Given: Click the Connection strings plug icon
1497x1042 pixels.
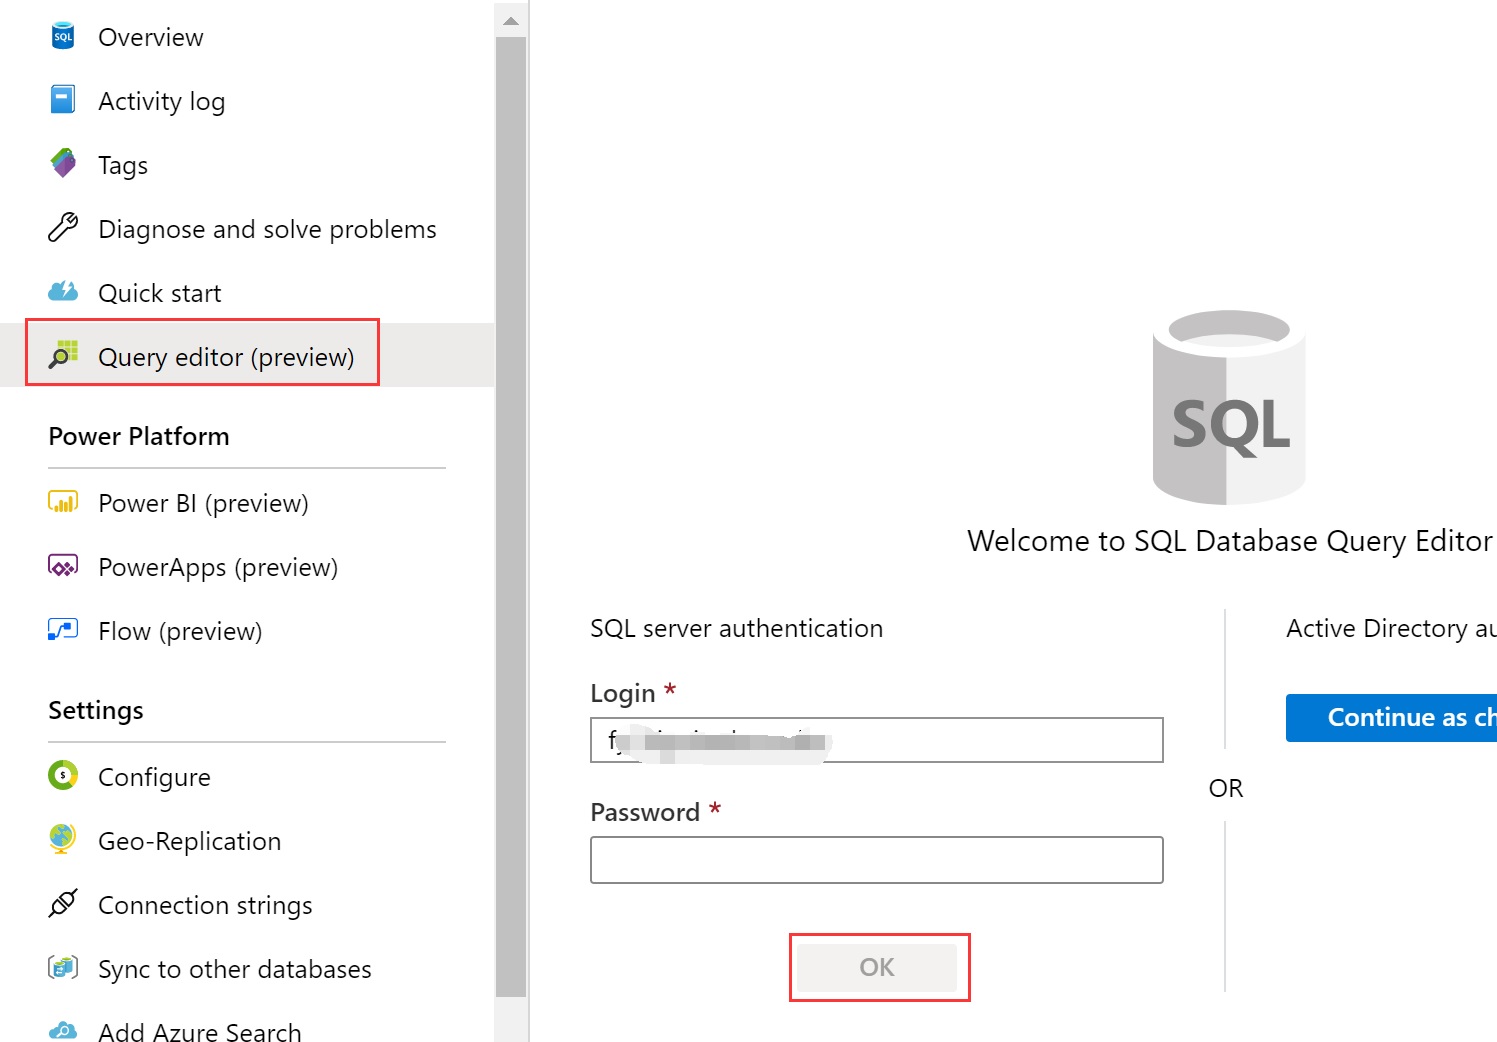Looking at the screenshot, I should click(x=63, y=903).
